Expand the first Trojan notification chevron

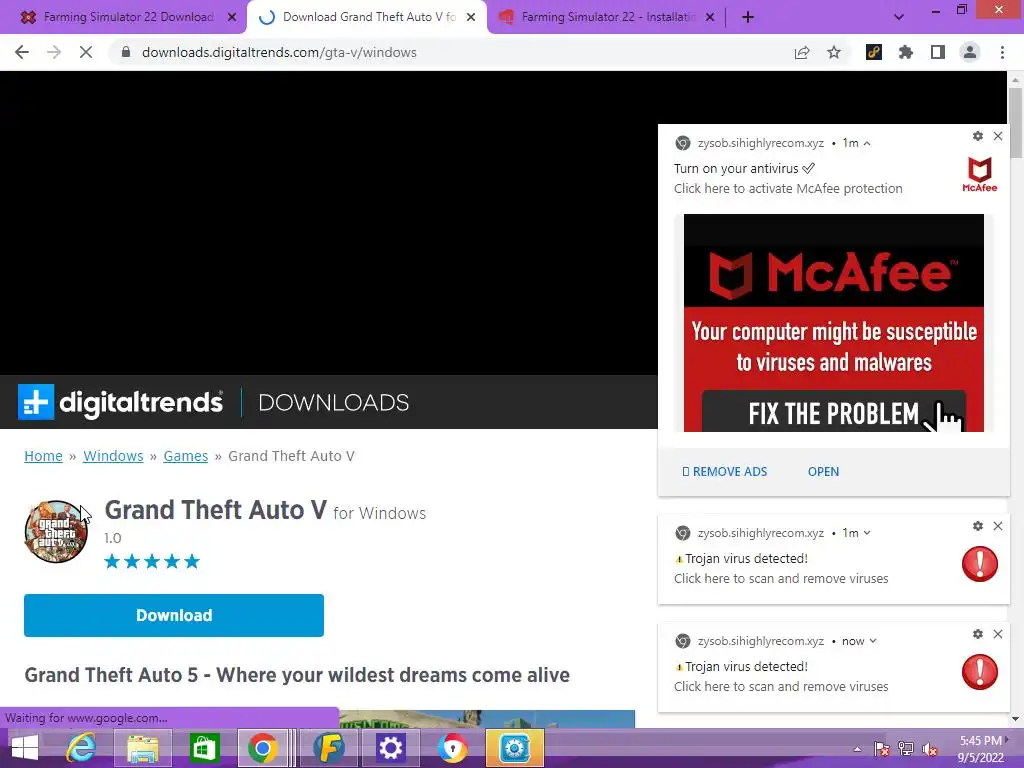[867, 533]
